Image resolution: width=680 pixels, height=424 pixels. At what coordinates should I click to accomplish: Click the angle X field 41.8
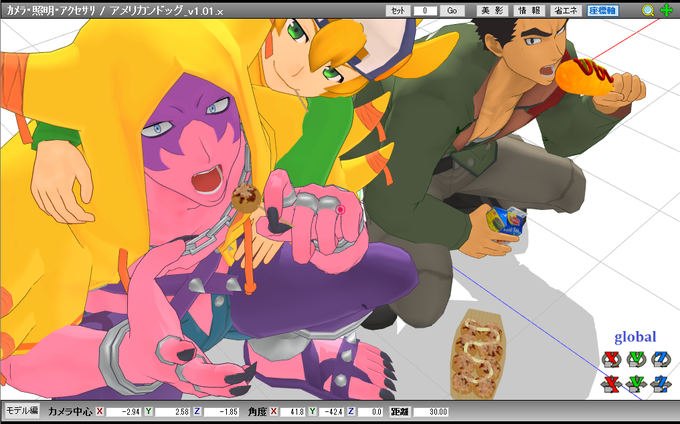coord(292,411)
